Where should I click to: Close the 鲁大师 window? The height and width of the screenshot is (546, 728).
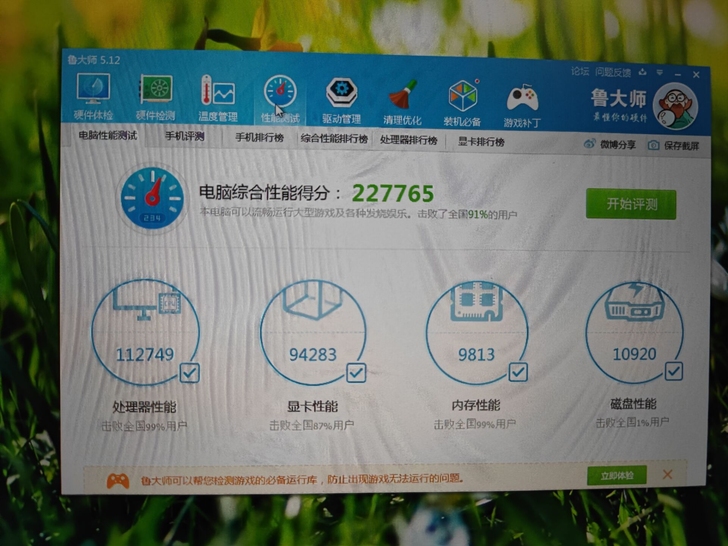coord(696,75)
